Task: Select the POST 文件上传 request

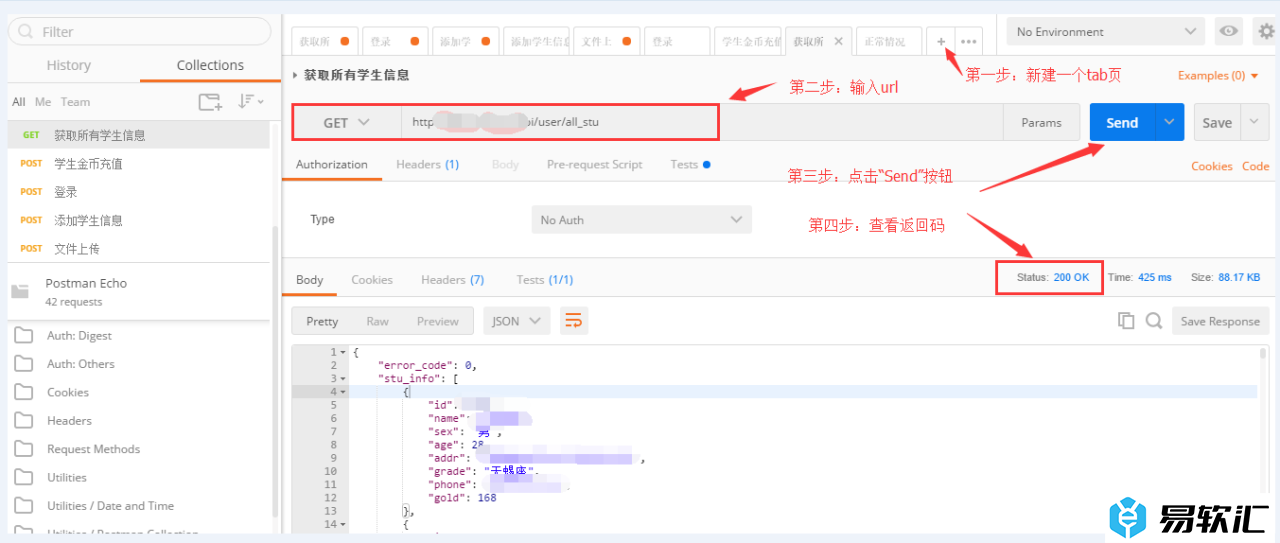Action: click(x=138, y=248)
